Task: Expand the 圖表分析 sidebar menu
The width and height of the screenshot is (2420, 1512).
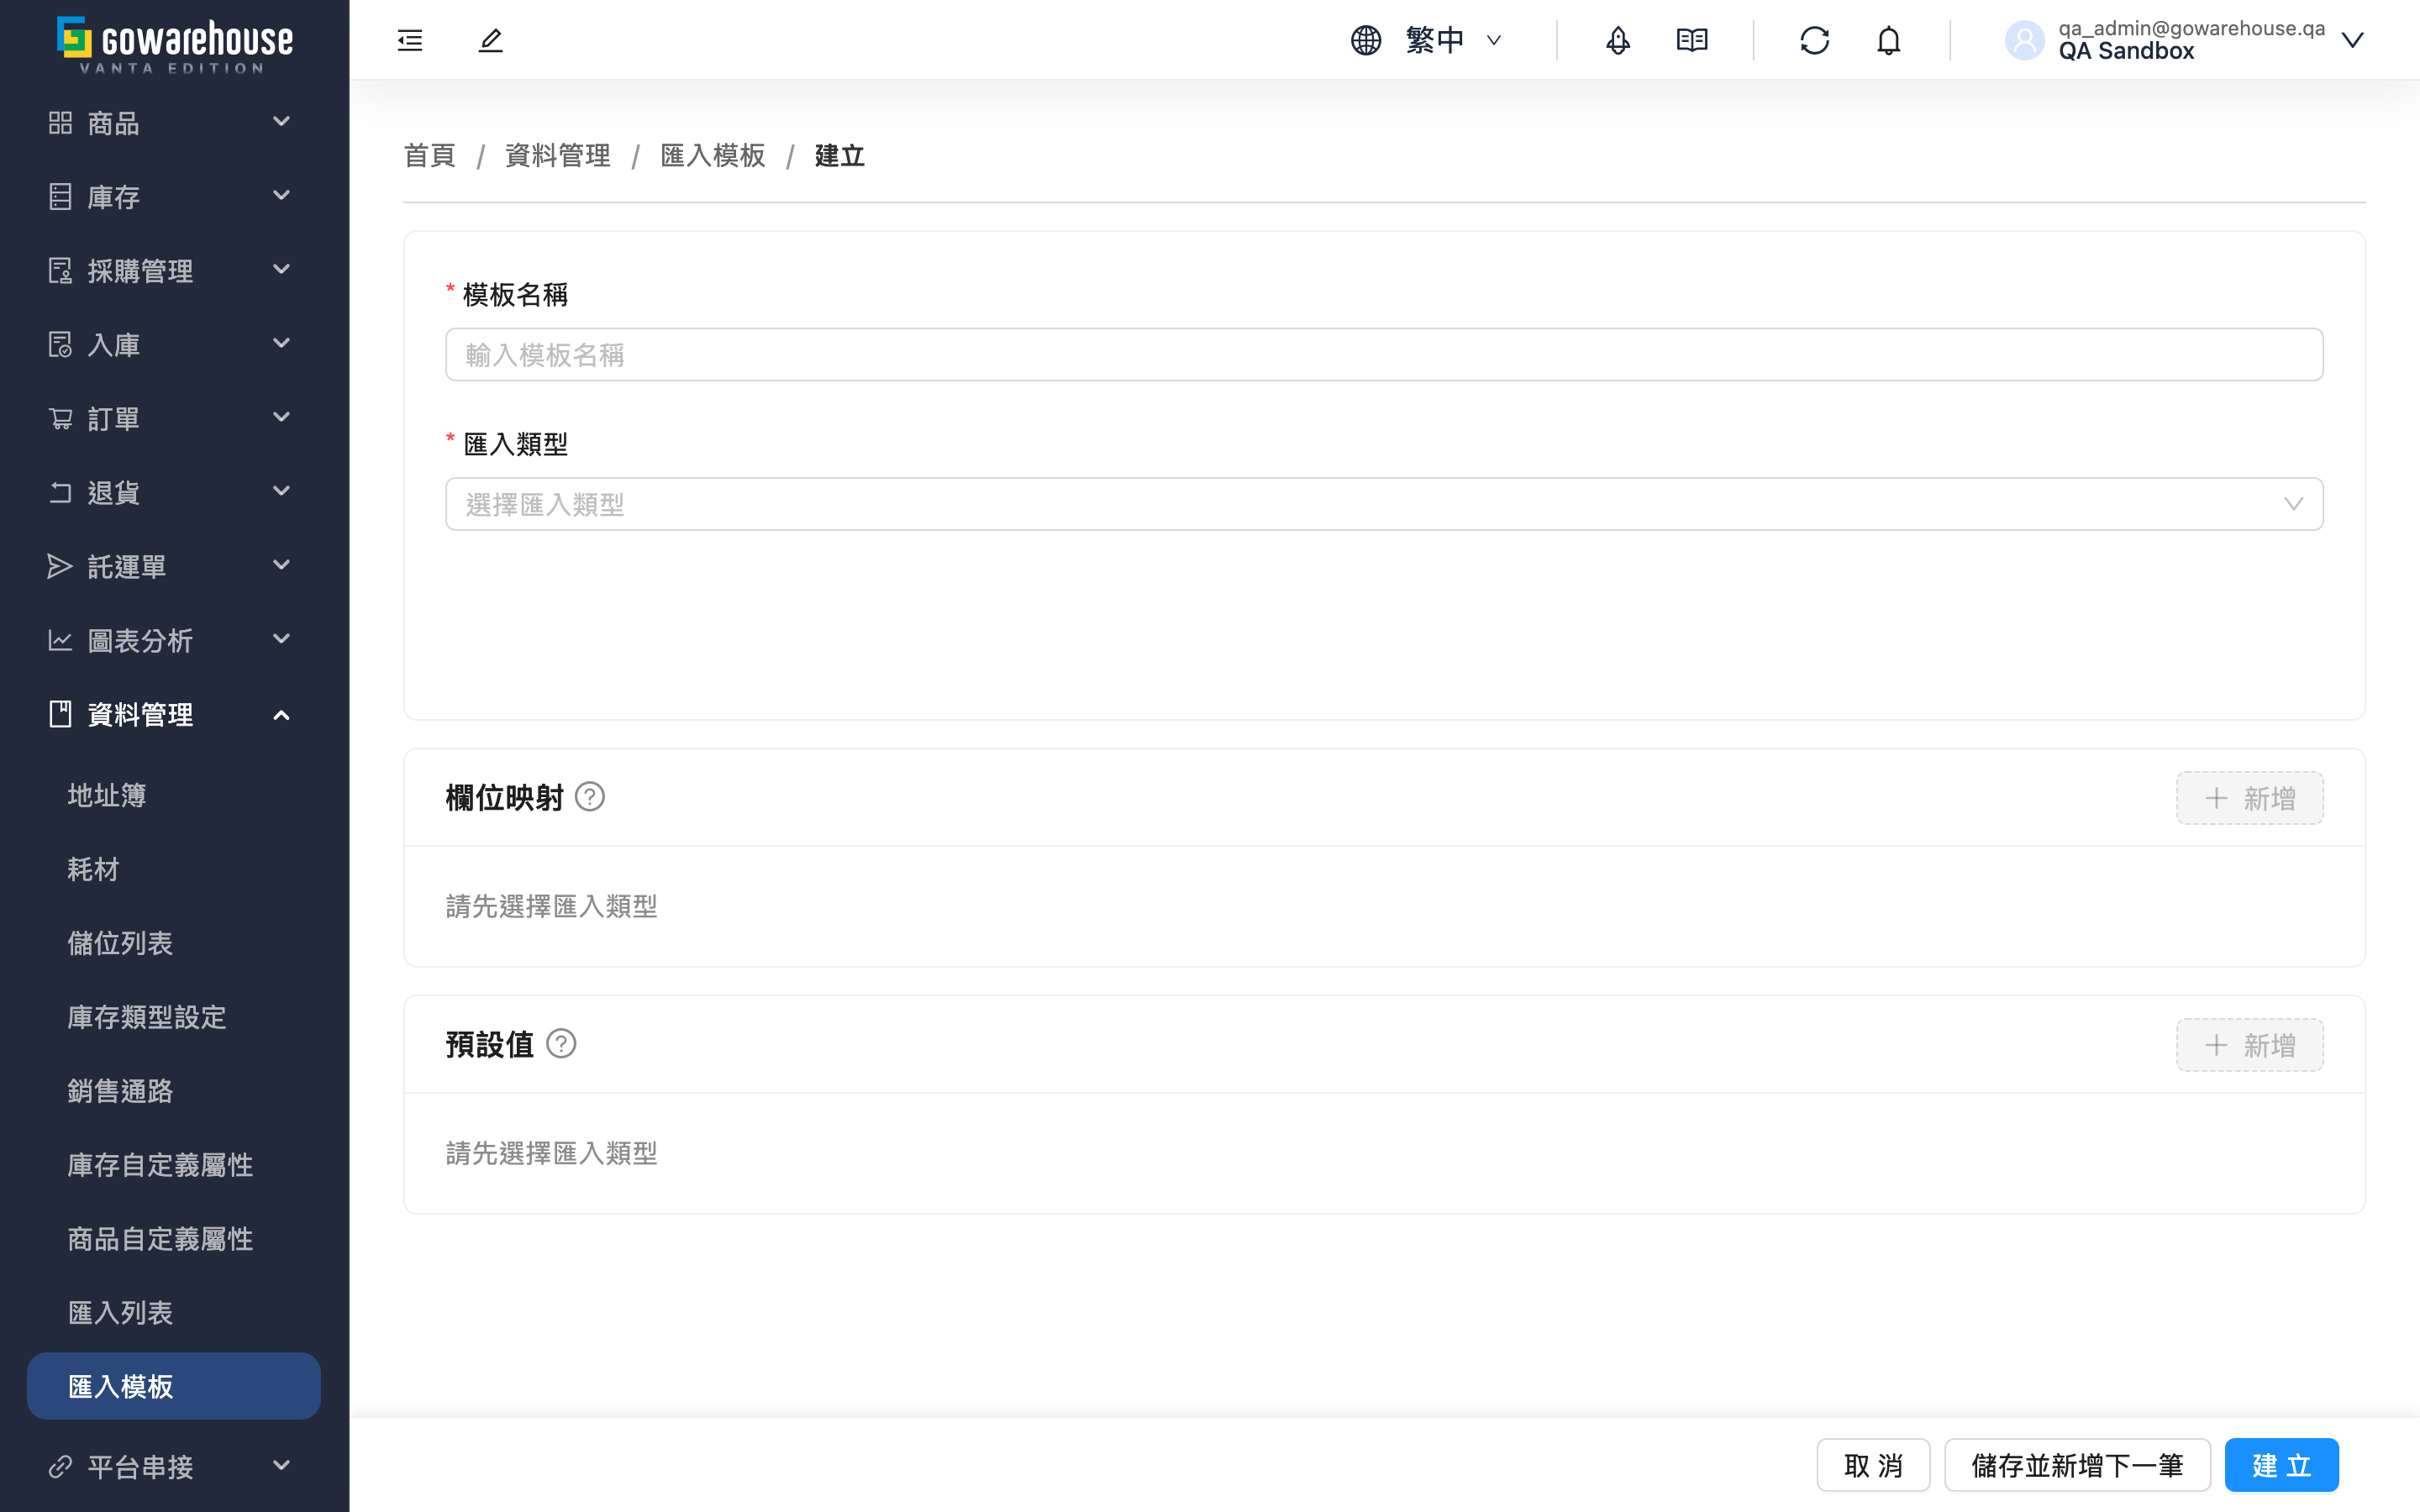Action: tap(282, 640)
